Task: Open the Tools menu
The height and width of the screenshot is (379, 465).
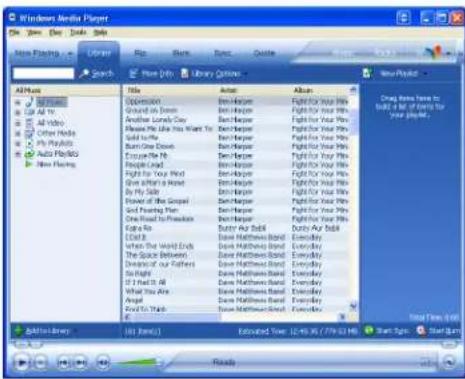Action: click(x=78, y=32)
